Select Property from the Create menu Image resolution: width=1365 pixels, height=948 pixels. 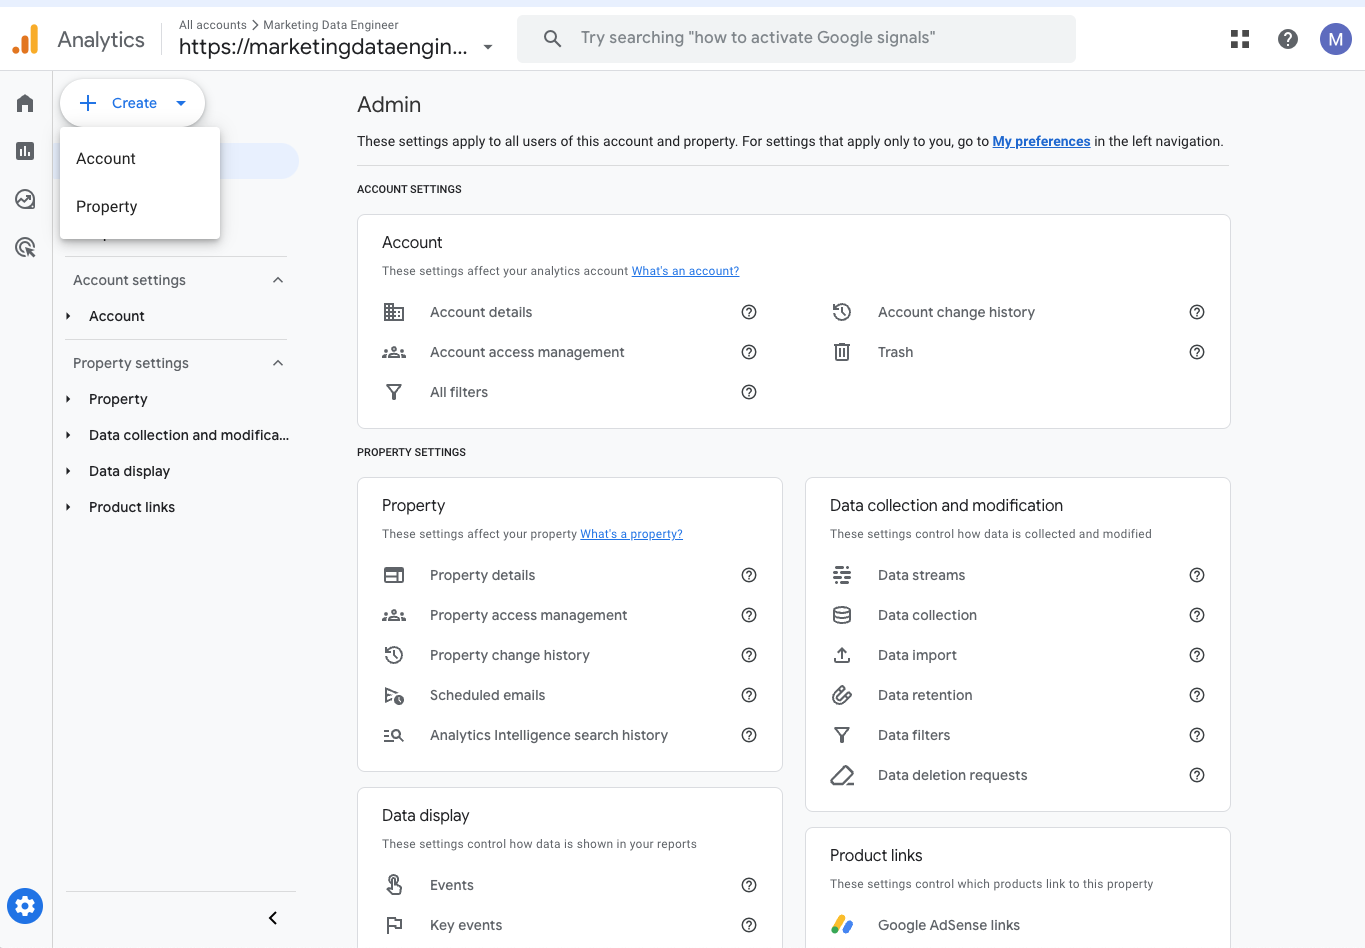click(106, 206)
